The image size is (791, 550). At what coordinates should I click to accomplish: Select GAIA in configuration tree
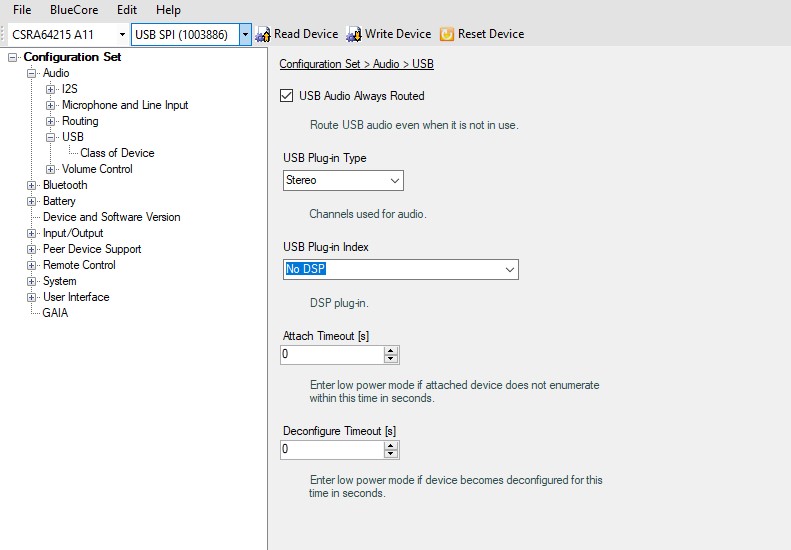point(55,313)
